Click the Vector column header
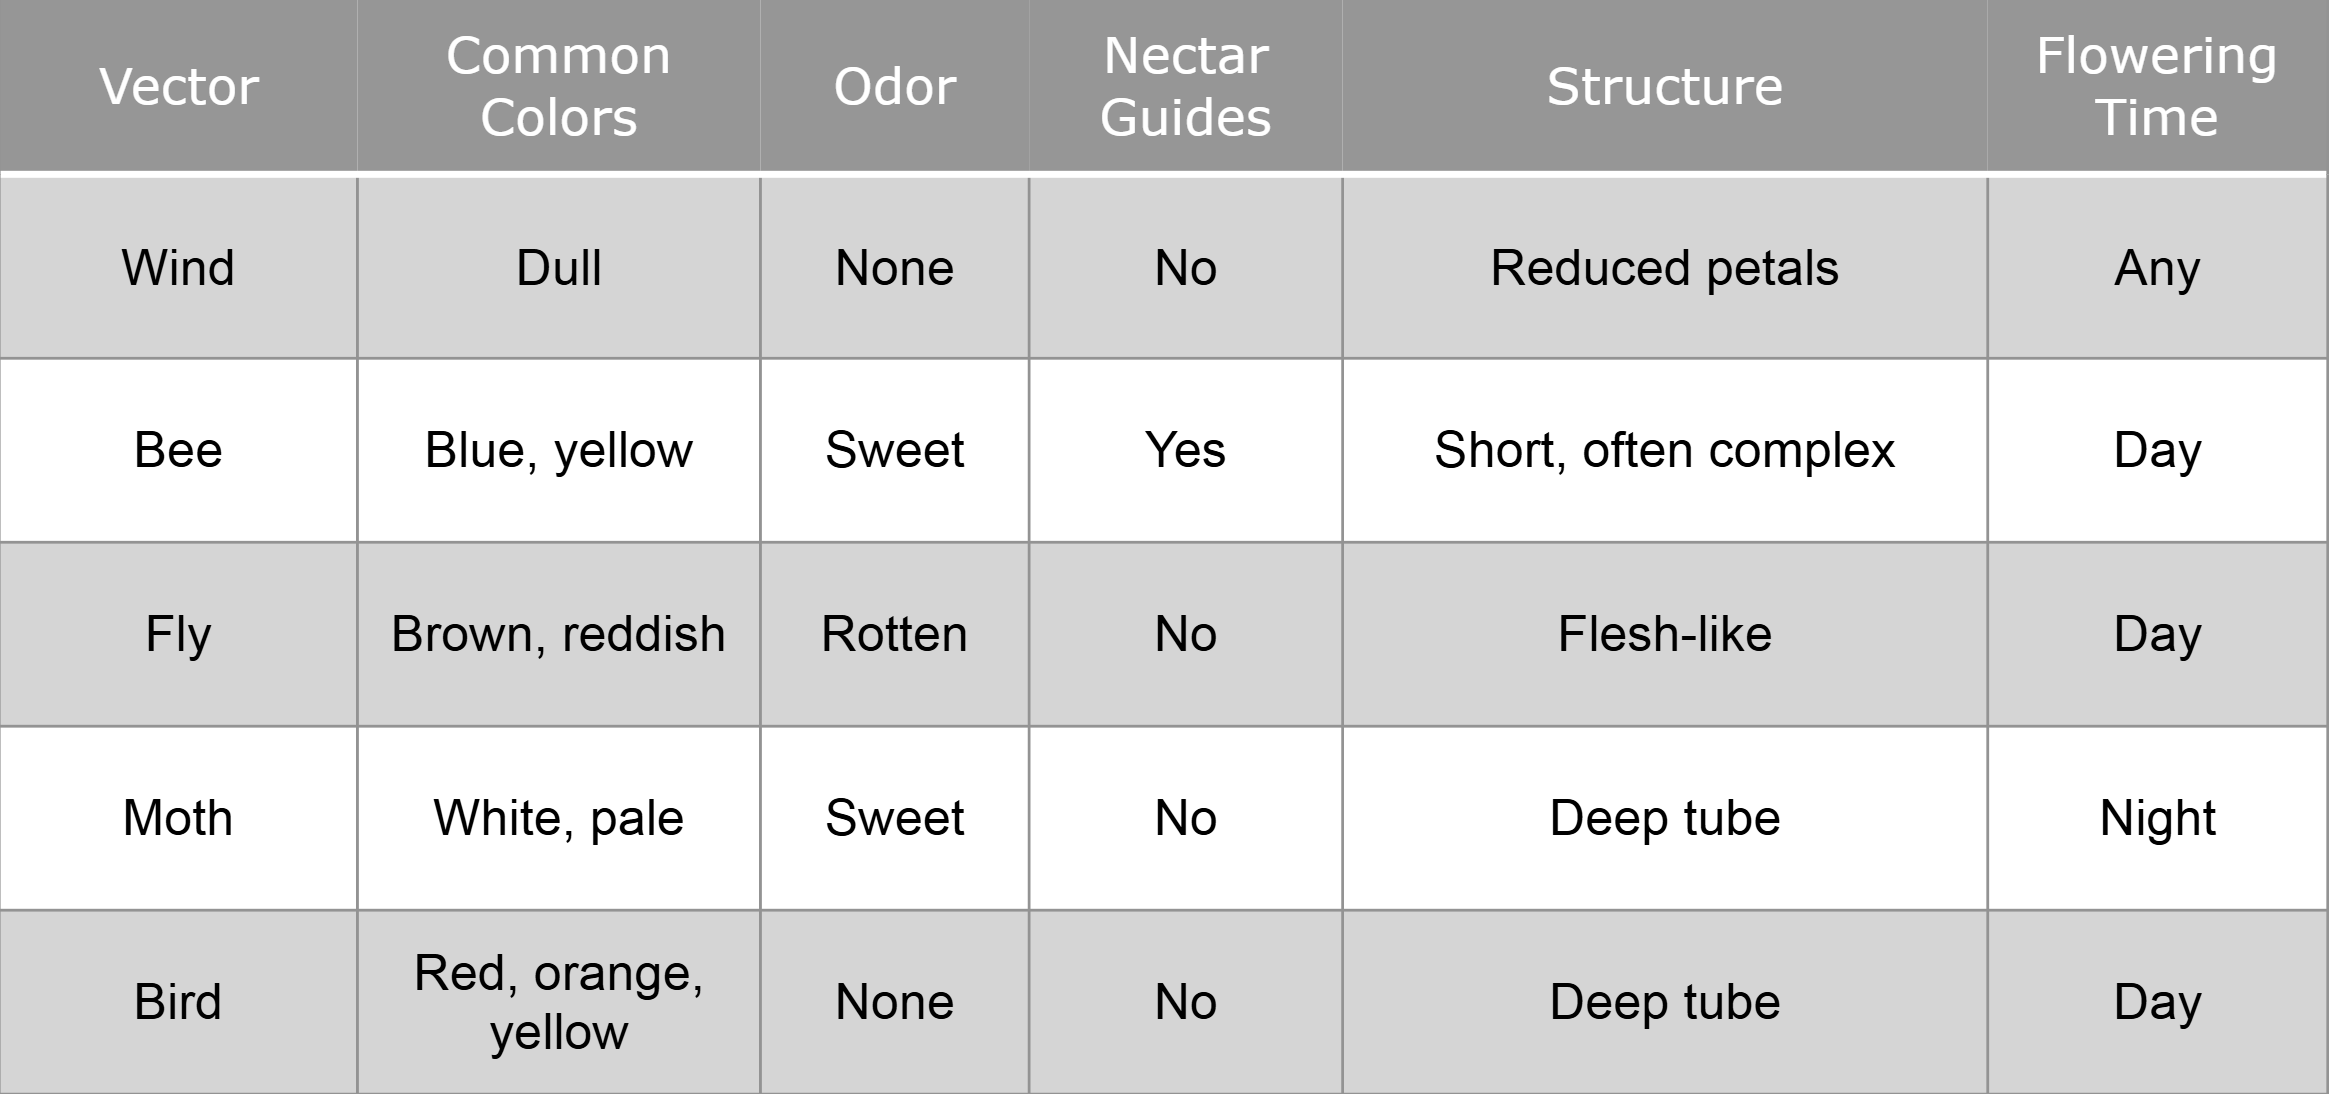Image resolution: width=2329 pixels, height=1094 pixels. [179, 86]
